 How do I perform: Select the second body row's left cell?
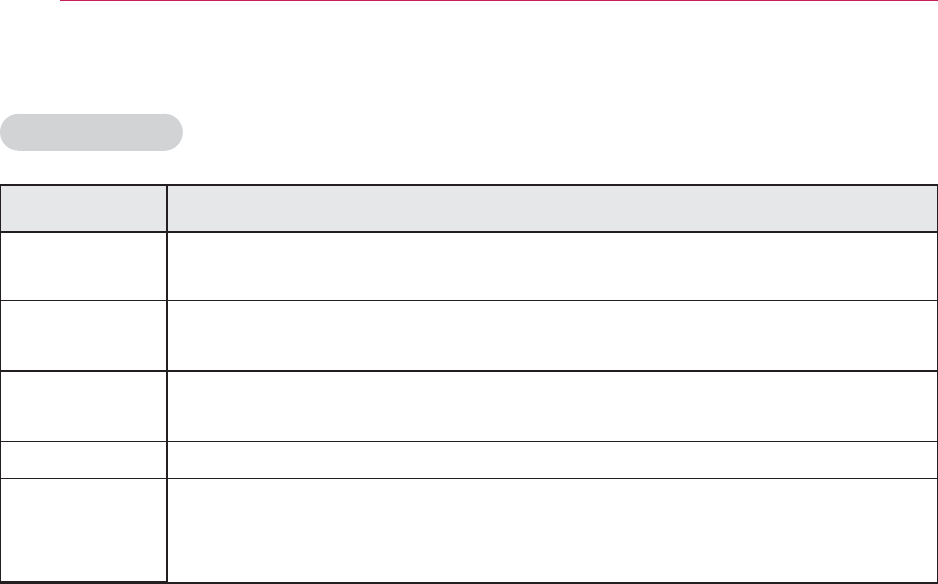tap(83, 335)
